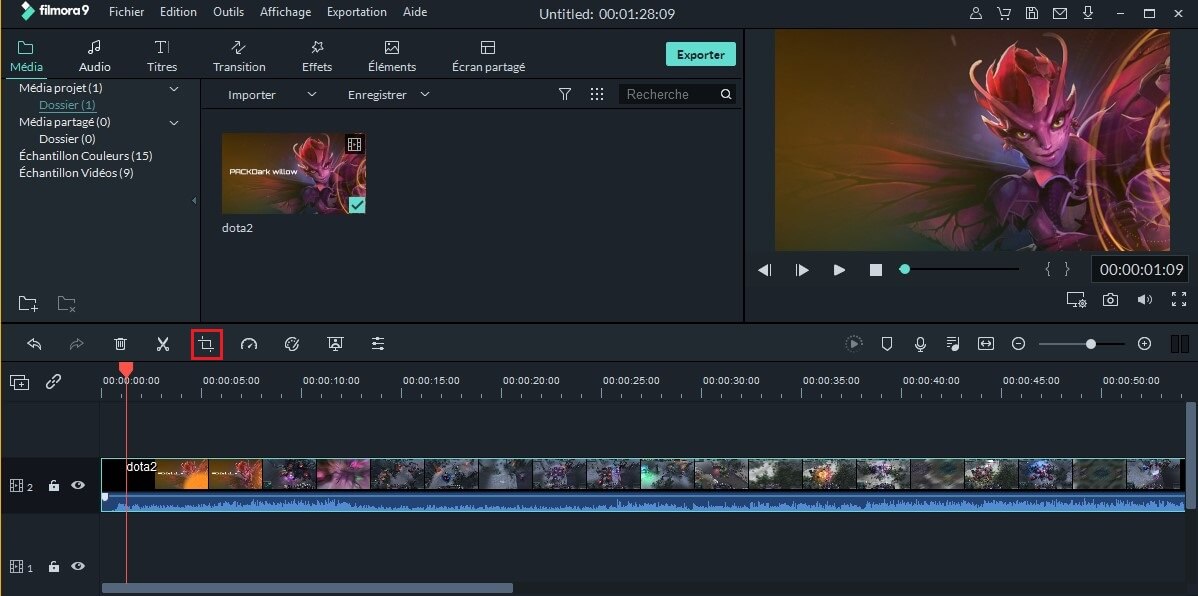Click zoom to fit timeline icon
This screenshot has height=596, width=1198.
click(986, 344)
